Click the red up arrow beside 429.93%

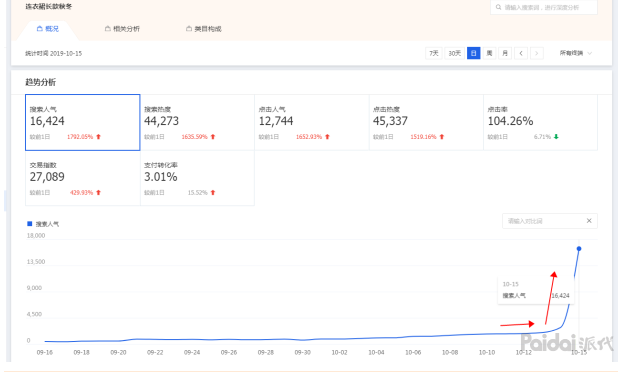click(99, 193)
